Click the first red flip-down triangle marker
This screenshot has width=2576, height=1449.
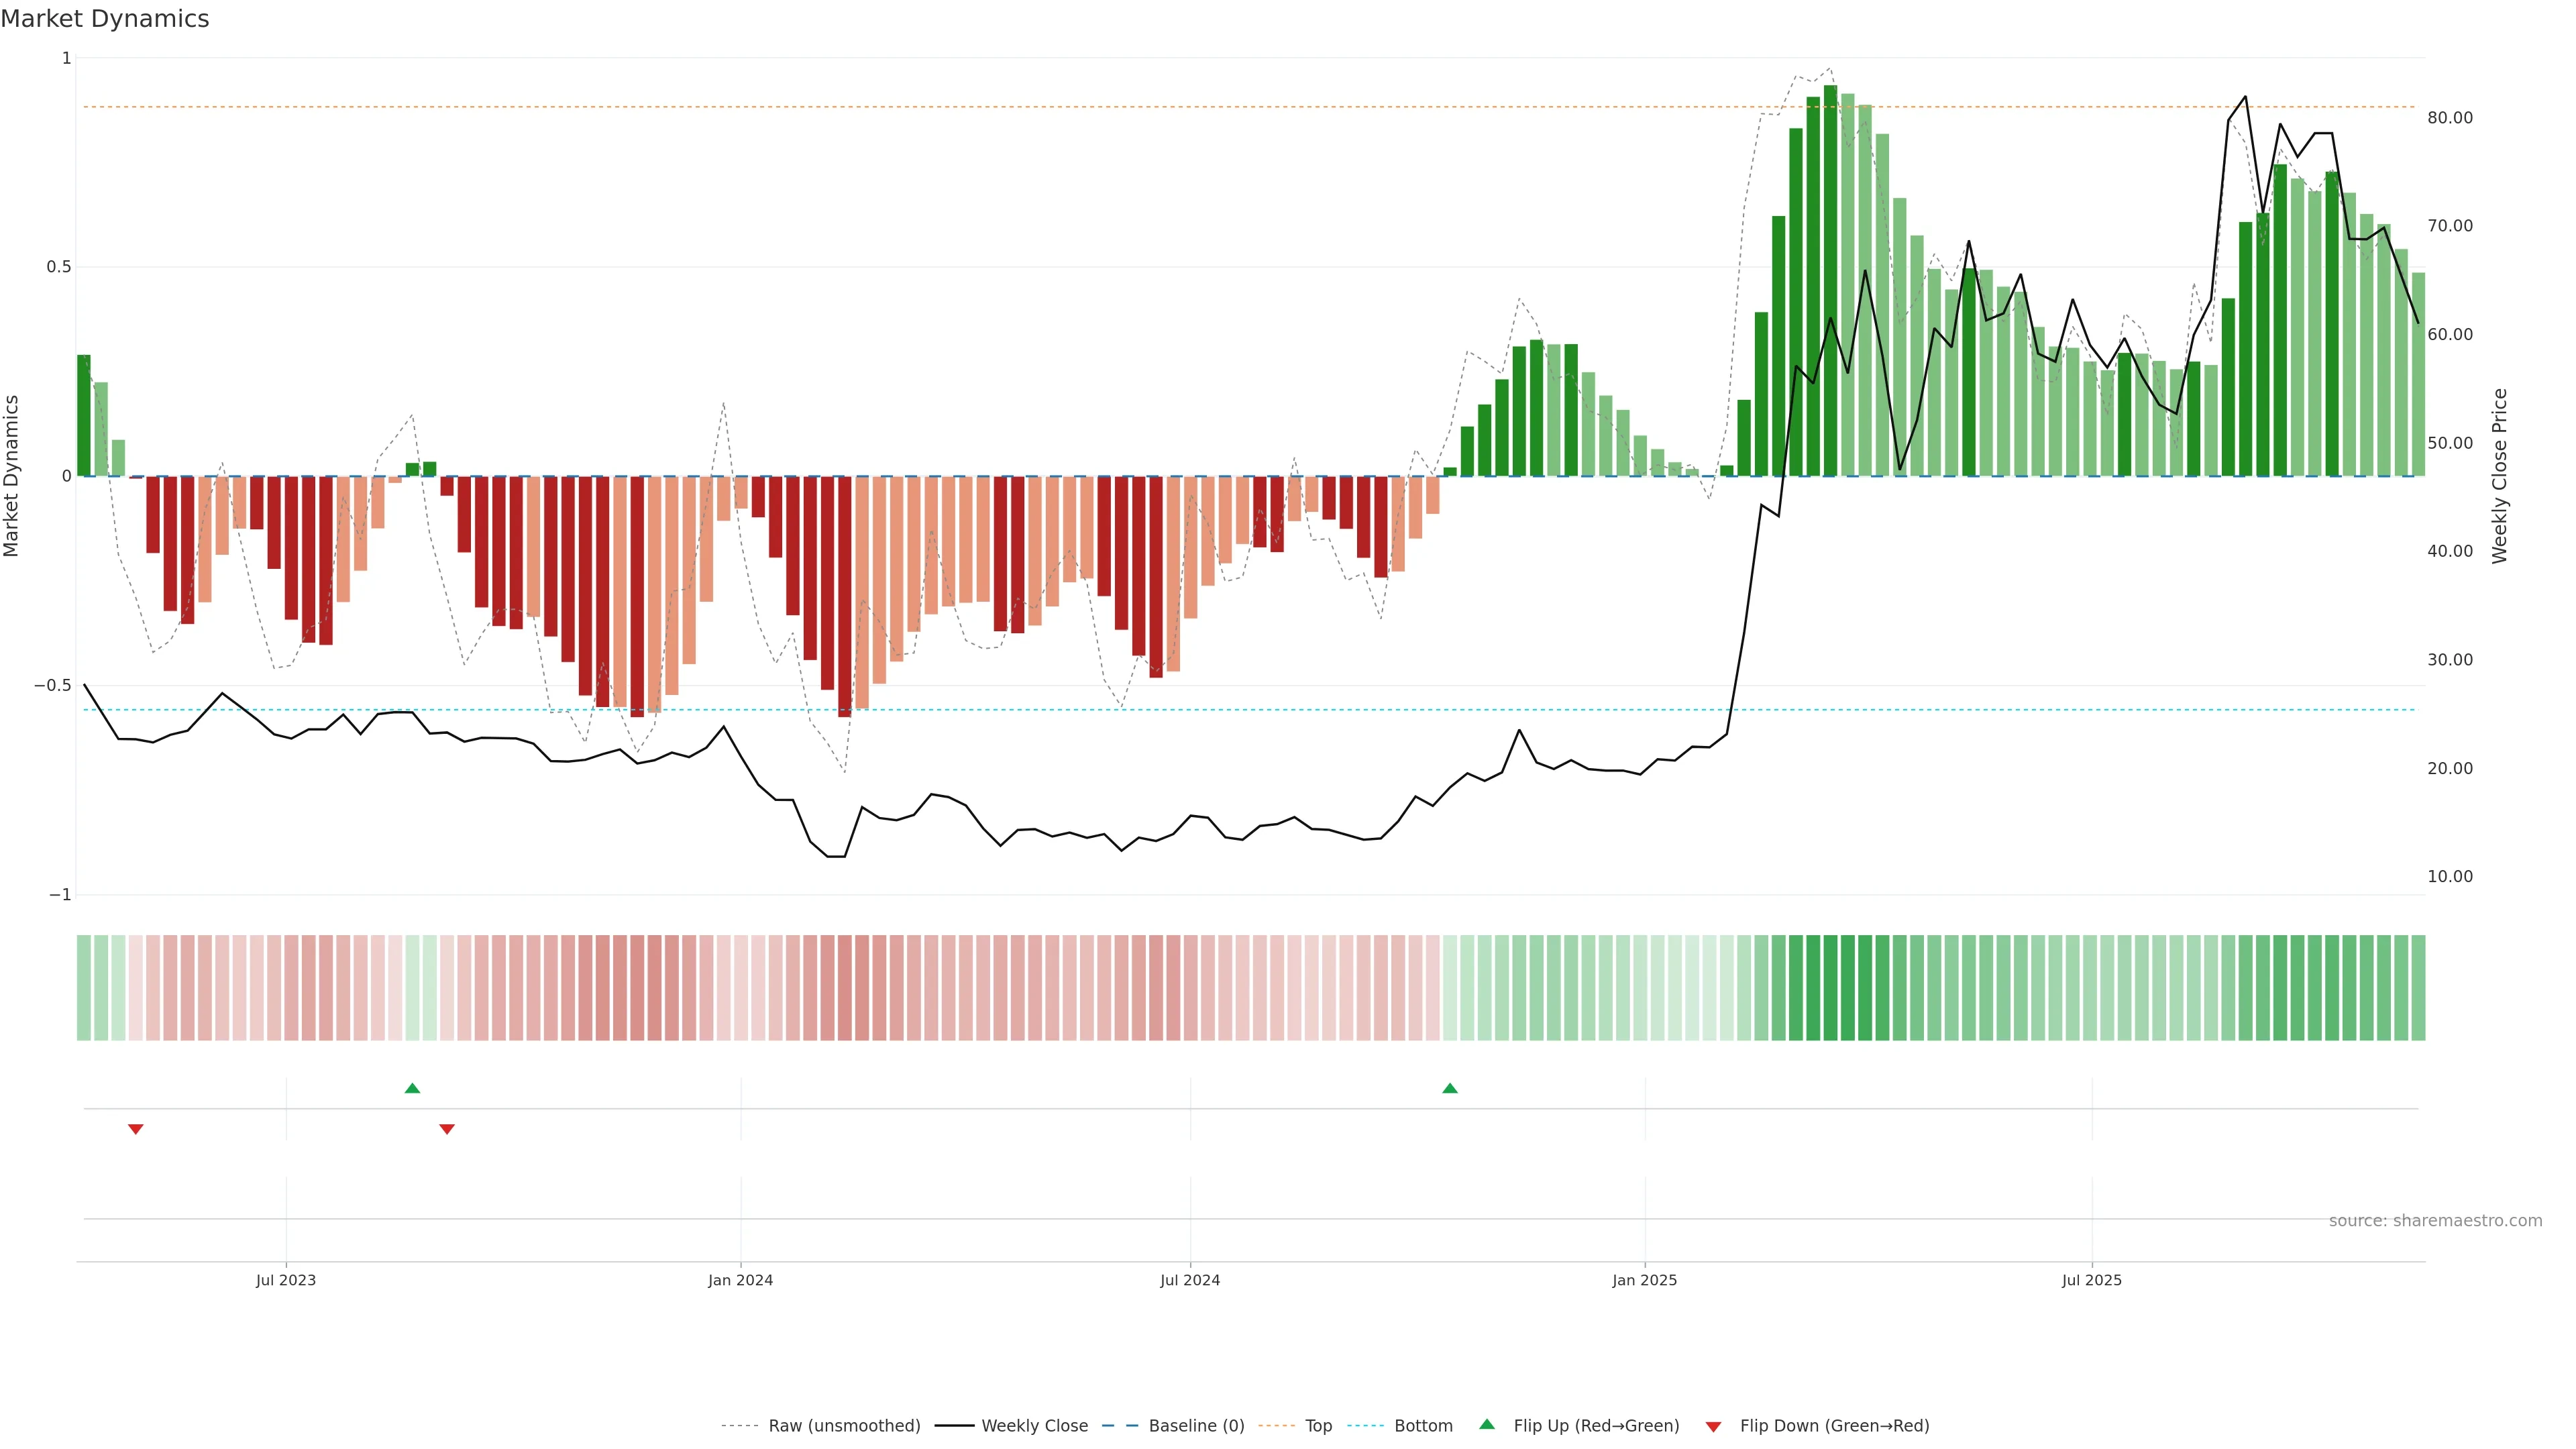click(x=136, y=1129)
